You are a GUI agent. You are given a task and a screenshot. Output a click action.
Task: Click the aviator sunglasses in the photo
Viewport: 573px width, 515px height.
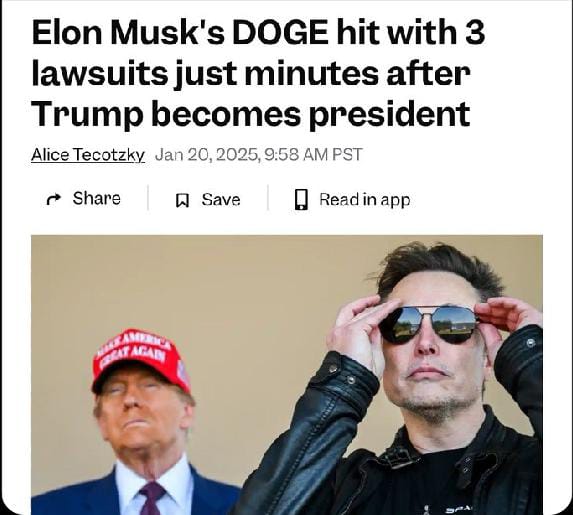428,325
